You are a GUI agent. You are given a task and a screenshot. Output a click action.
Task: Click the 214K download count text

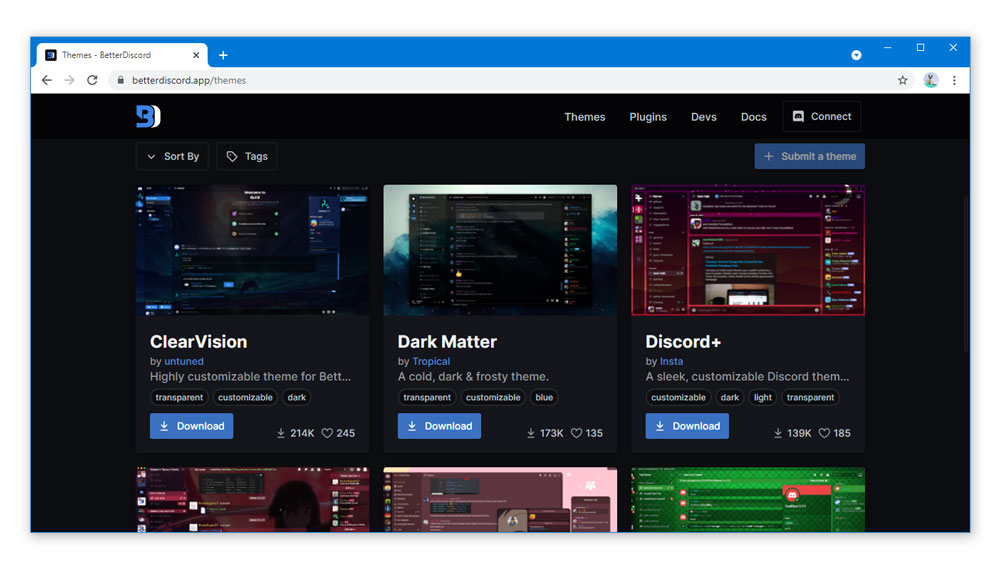pos(302,433)
